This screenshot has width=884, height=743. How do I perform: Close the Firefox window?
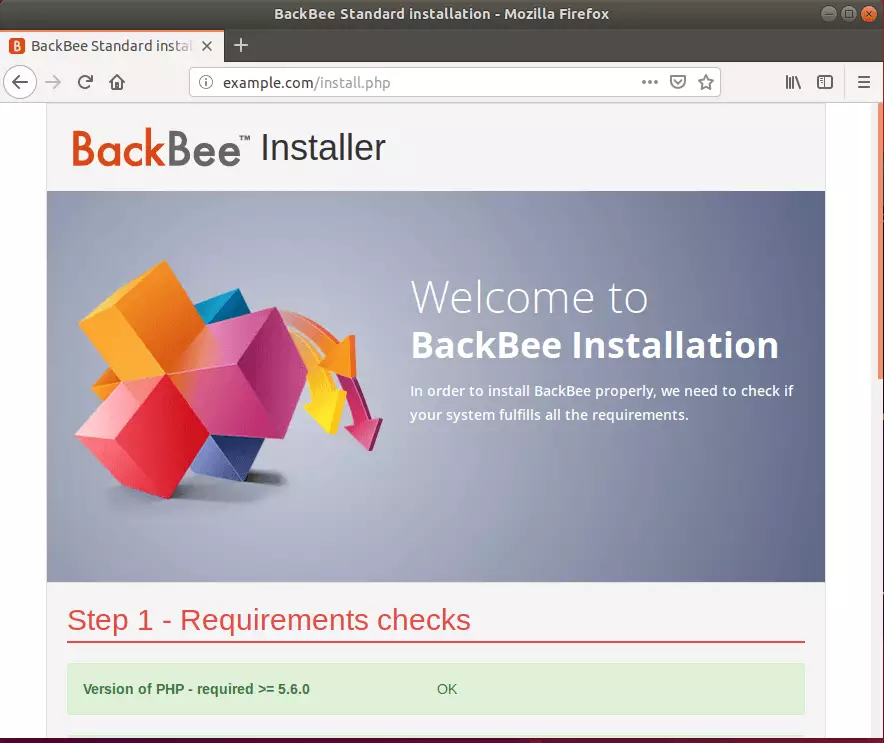(x=869, y=14)
